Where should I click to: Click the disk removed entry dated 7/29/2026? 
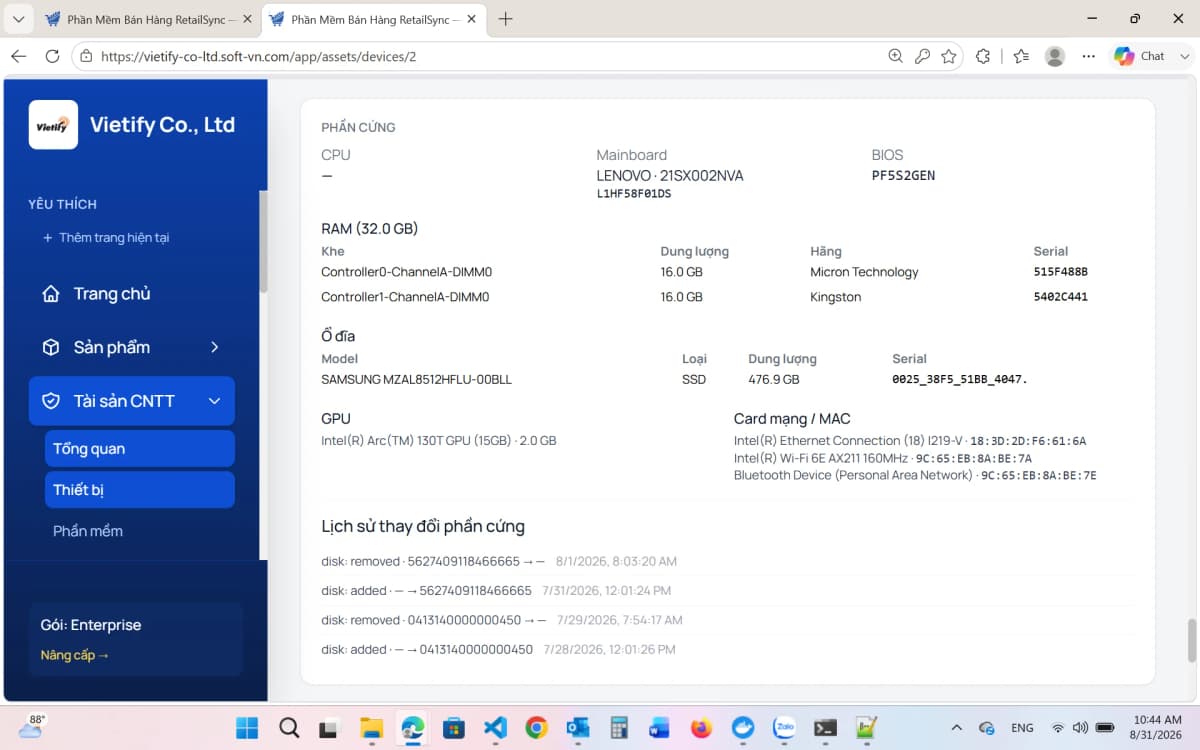coord(502,620)
